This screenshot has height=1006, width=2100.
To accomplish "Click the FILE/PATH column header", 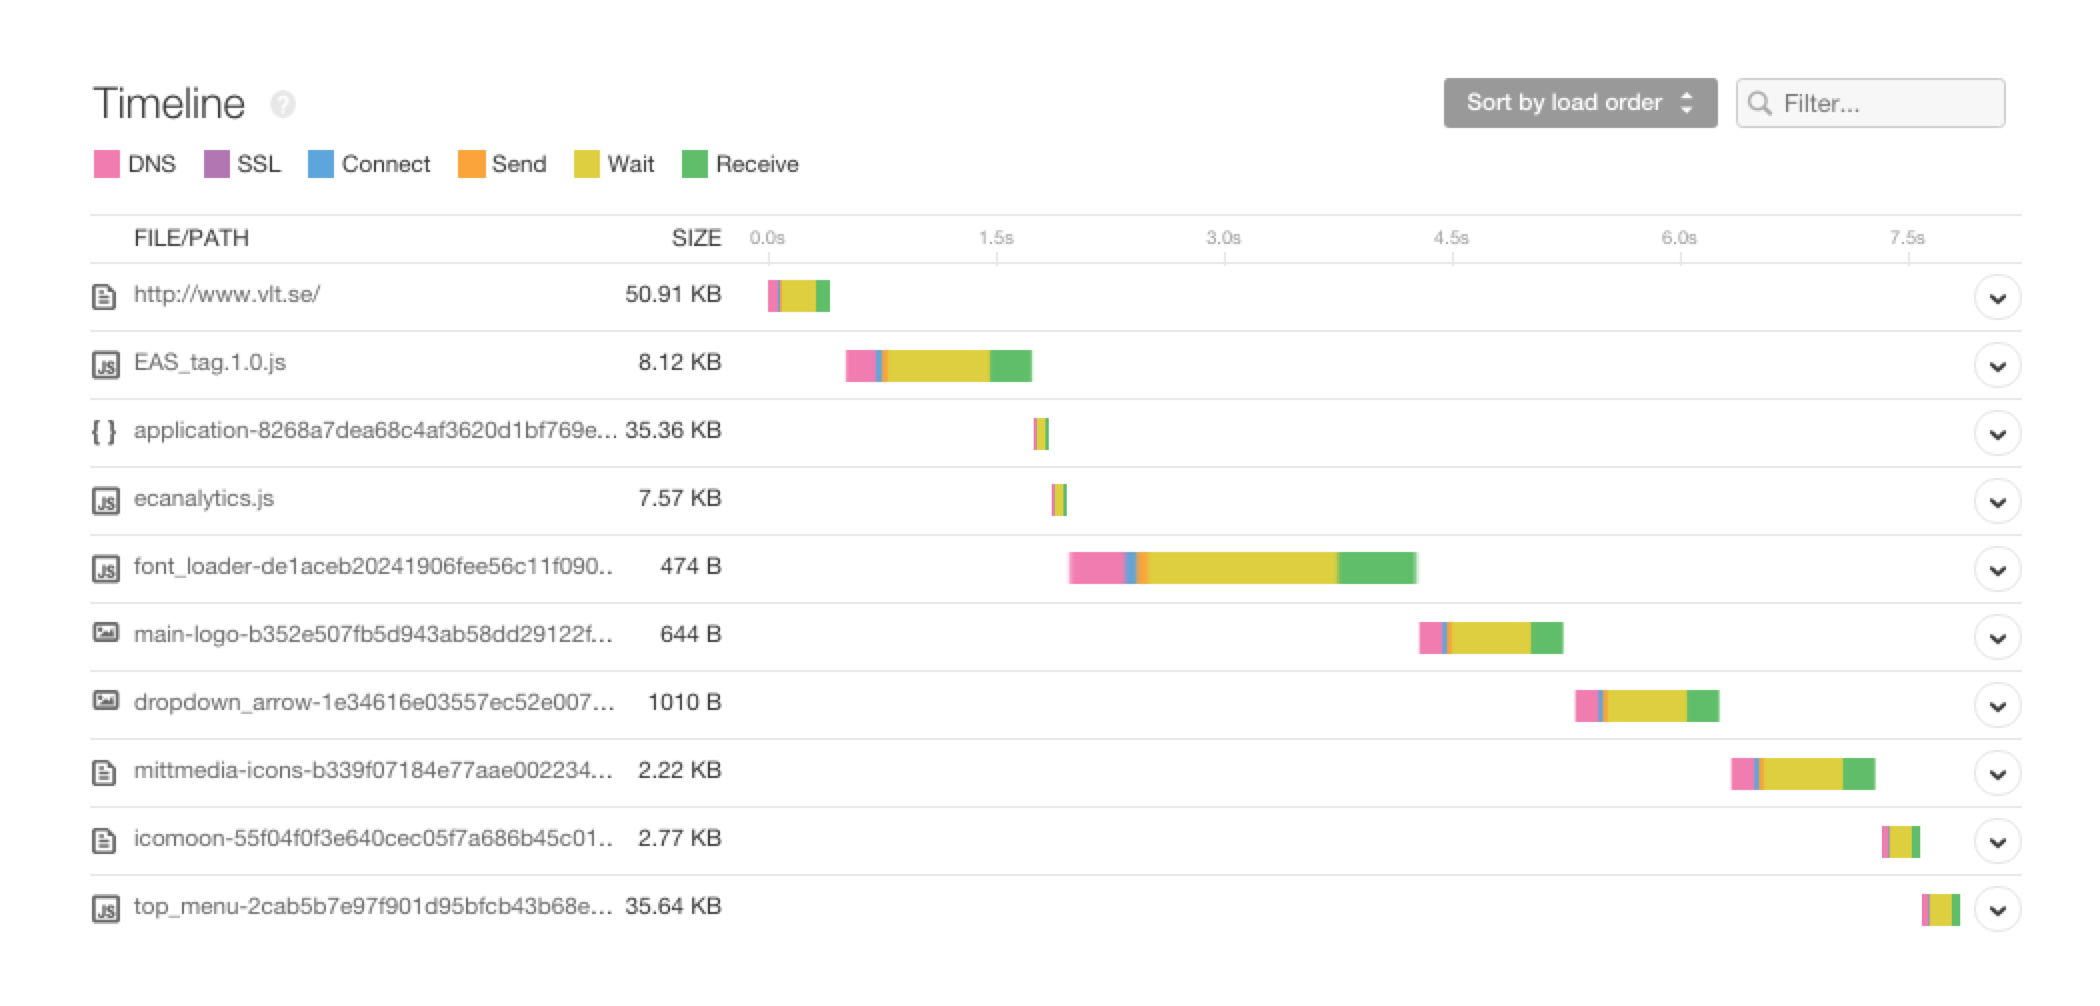I will pyautogui.click(x=193, y=238).
